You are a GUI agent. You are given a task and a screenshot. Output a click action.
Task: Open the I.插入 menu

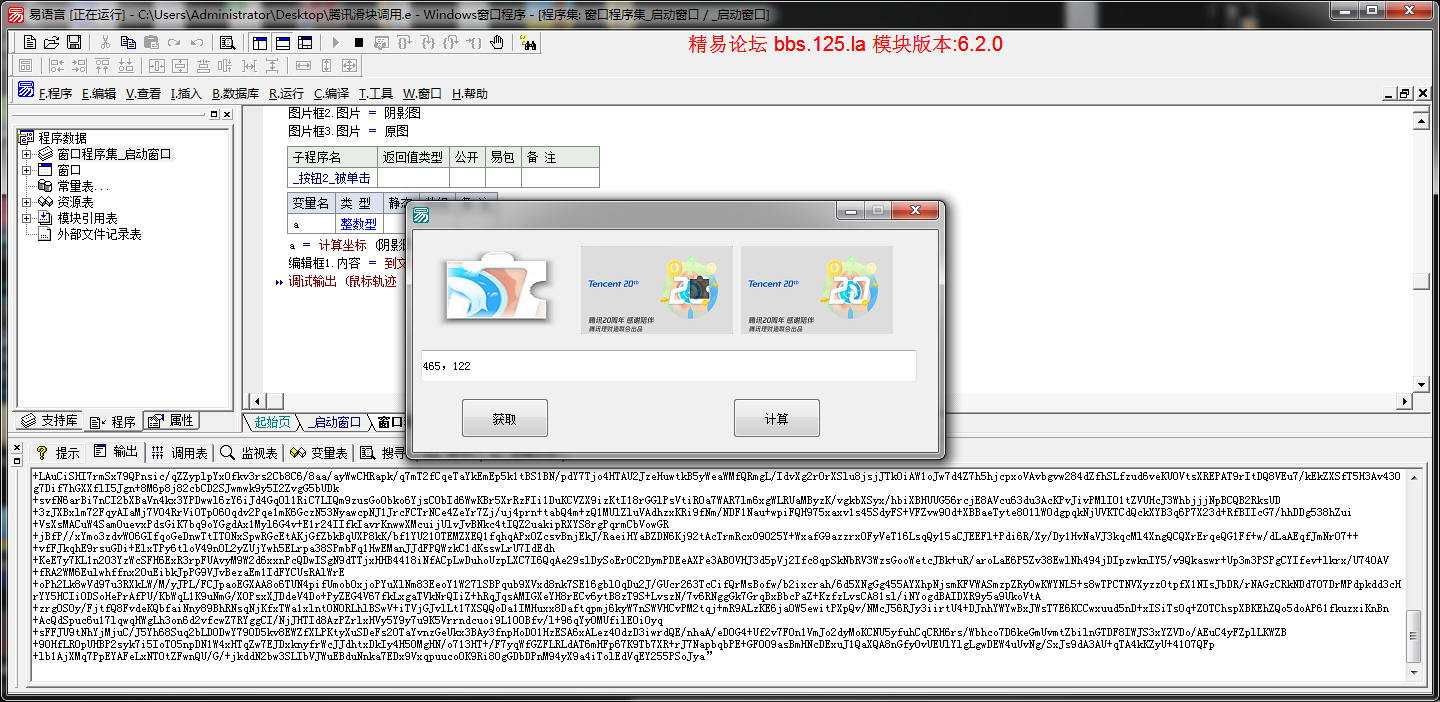pos(186,93)
